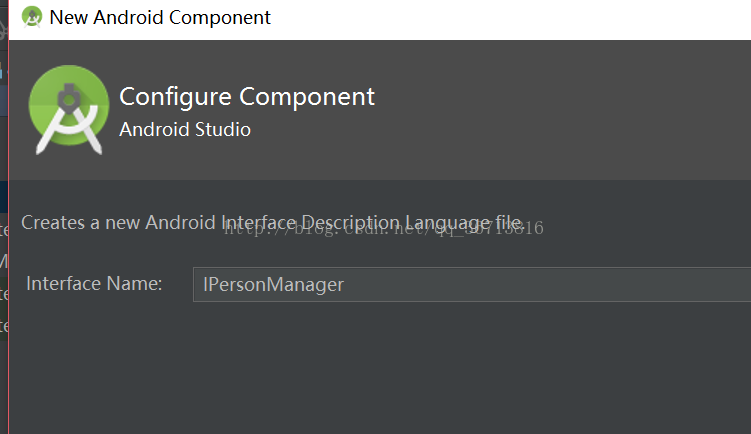Click the Android icon in the title bar
Image resolution: width=751 pixels, height=434 pixels.
click(x=32, y=17)
